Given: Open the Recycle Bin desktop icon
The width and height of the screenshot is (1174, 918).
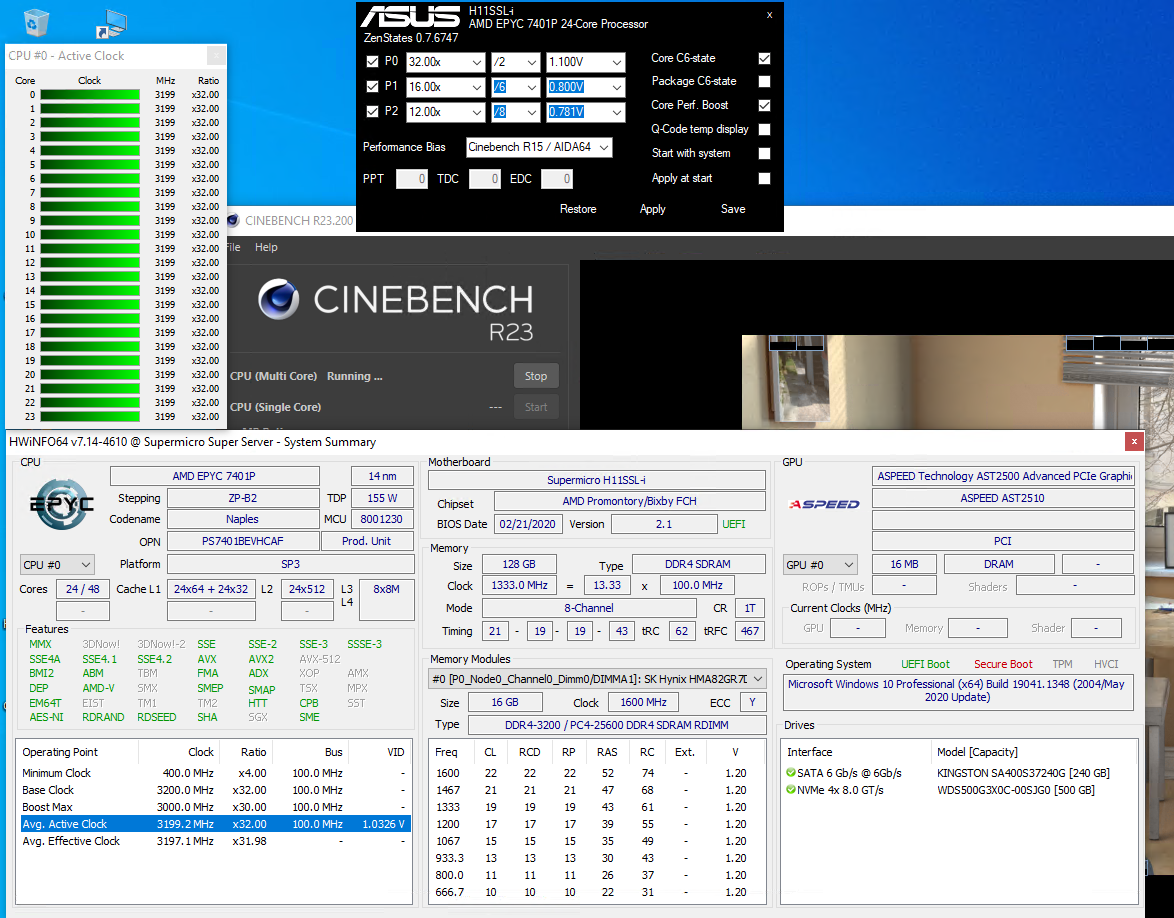Looking at the screenshot, I should pyautogui.click(x=36, y=21).
